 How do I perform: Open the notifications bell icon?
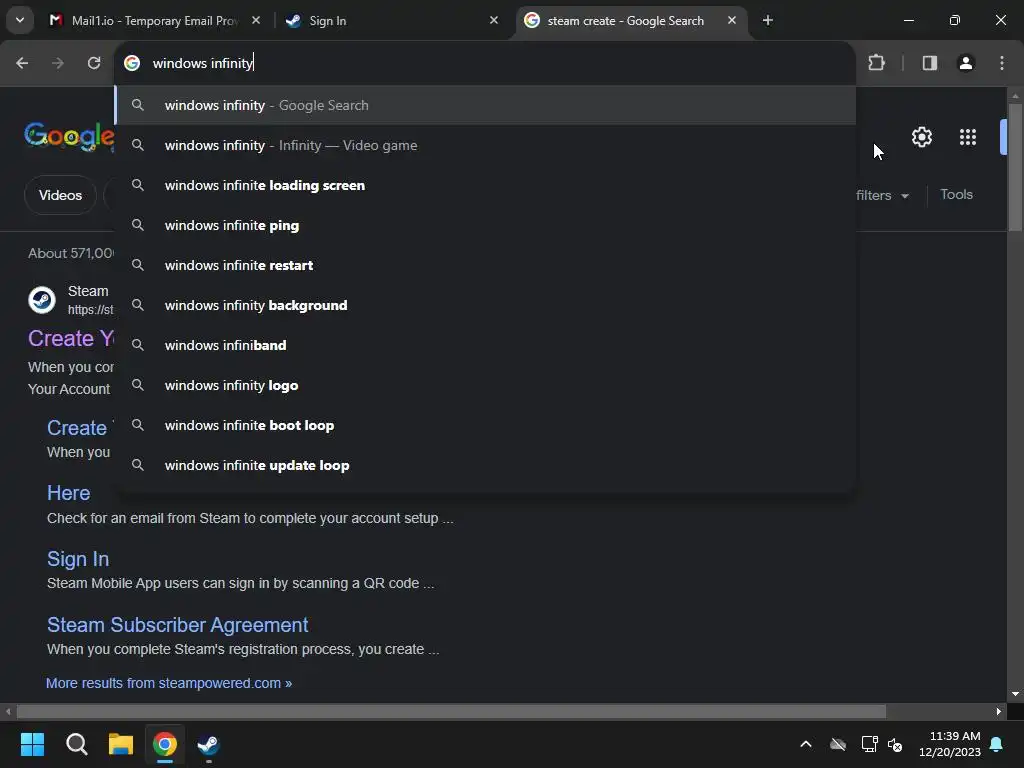click(x=997, y=744)
